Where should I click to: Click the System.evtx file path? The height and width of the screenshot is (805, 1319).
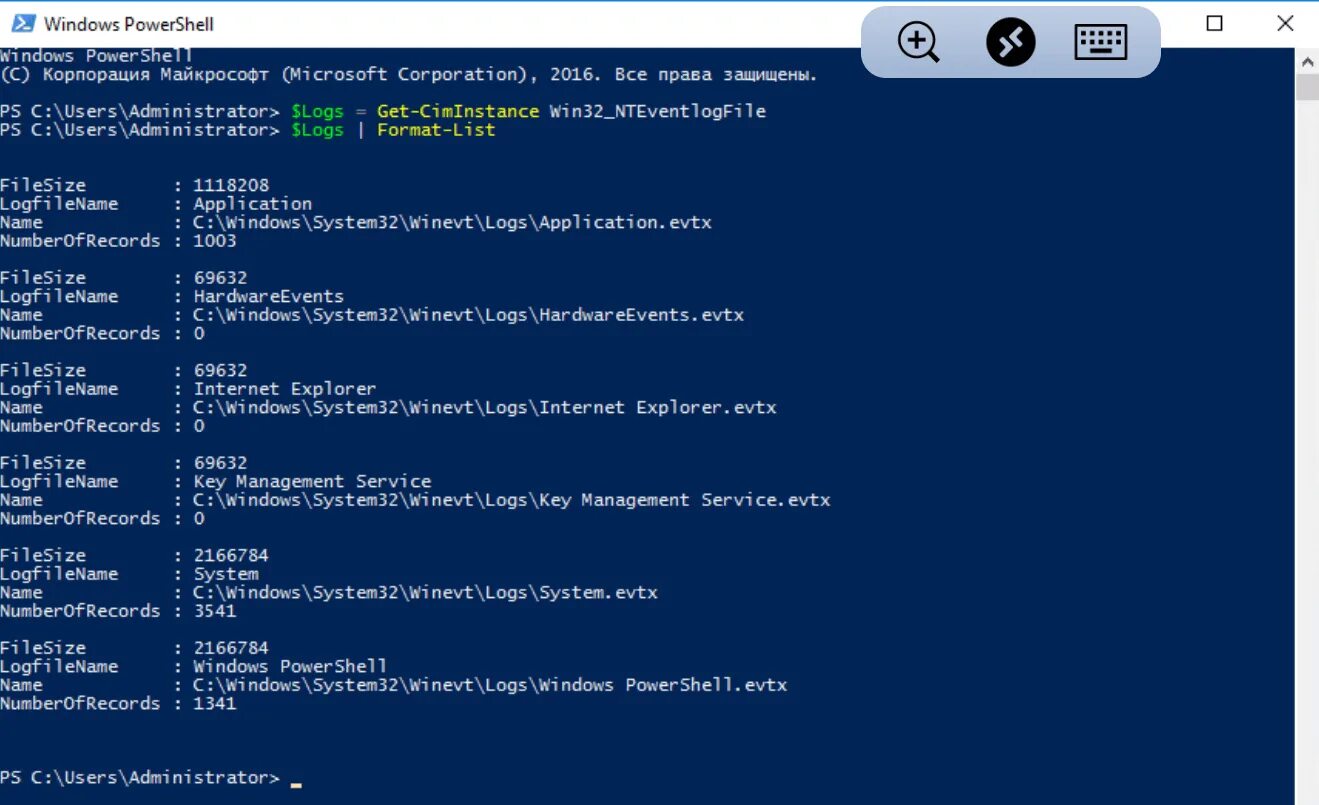426,592
